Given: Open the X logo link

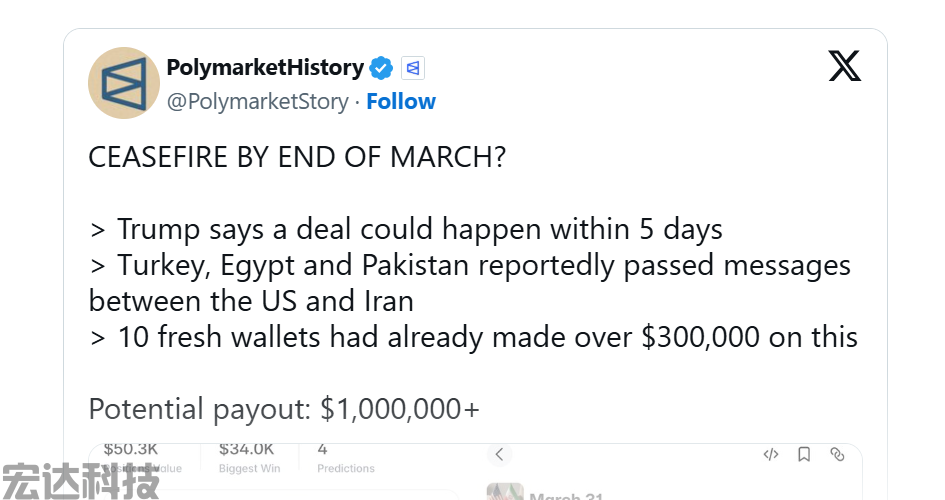Looking at the screenshot, I should tap(844, 66).
